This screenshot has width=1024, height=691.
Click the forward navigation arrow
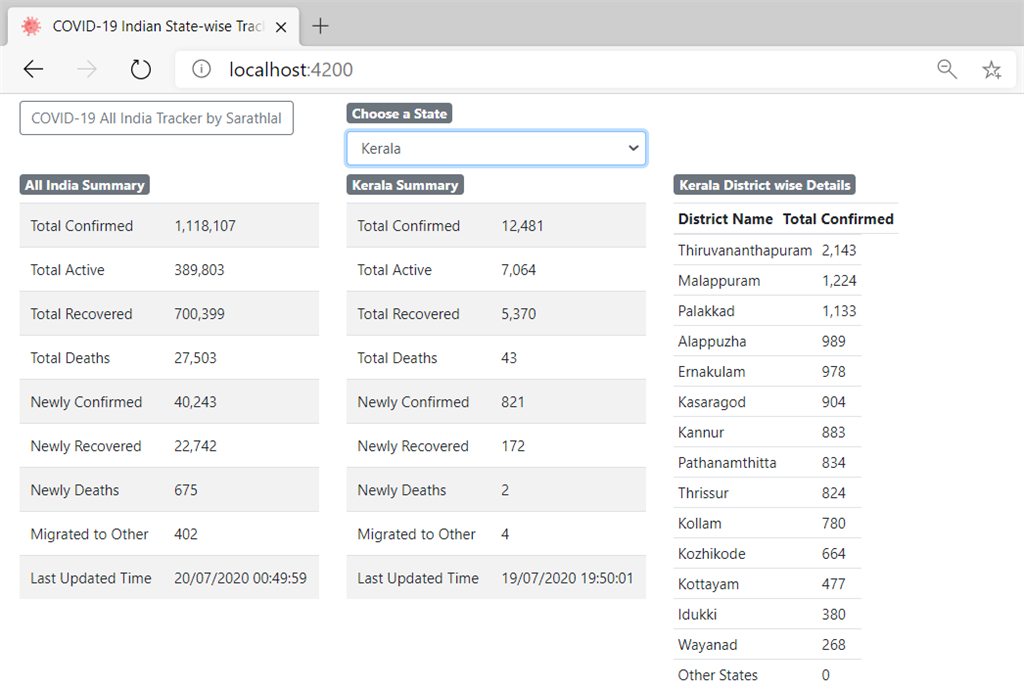pyautogui.click(x=87, y=69)
